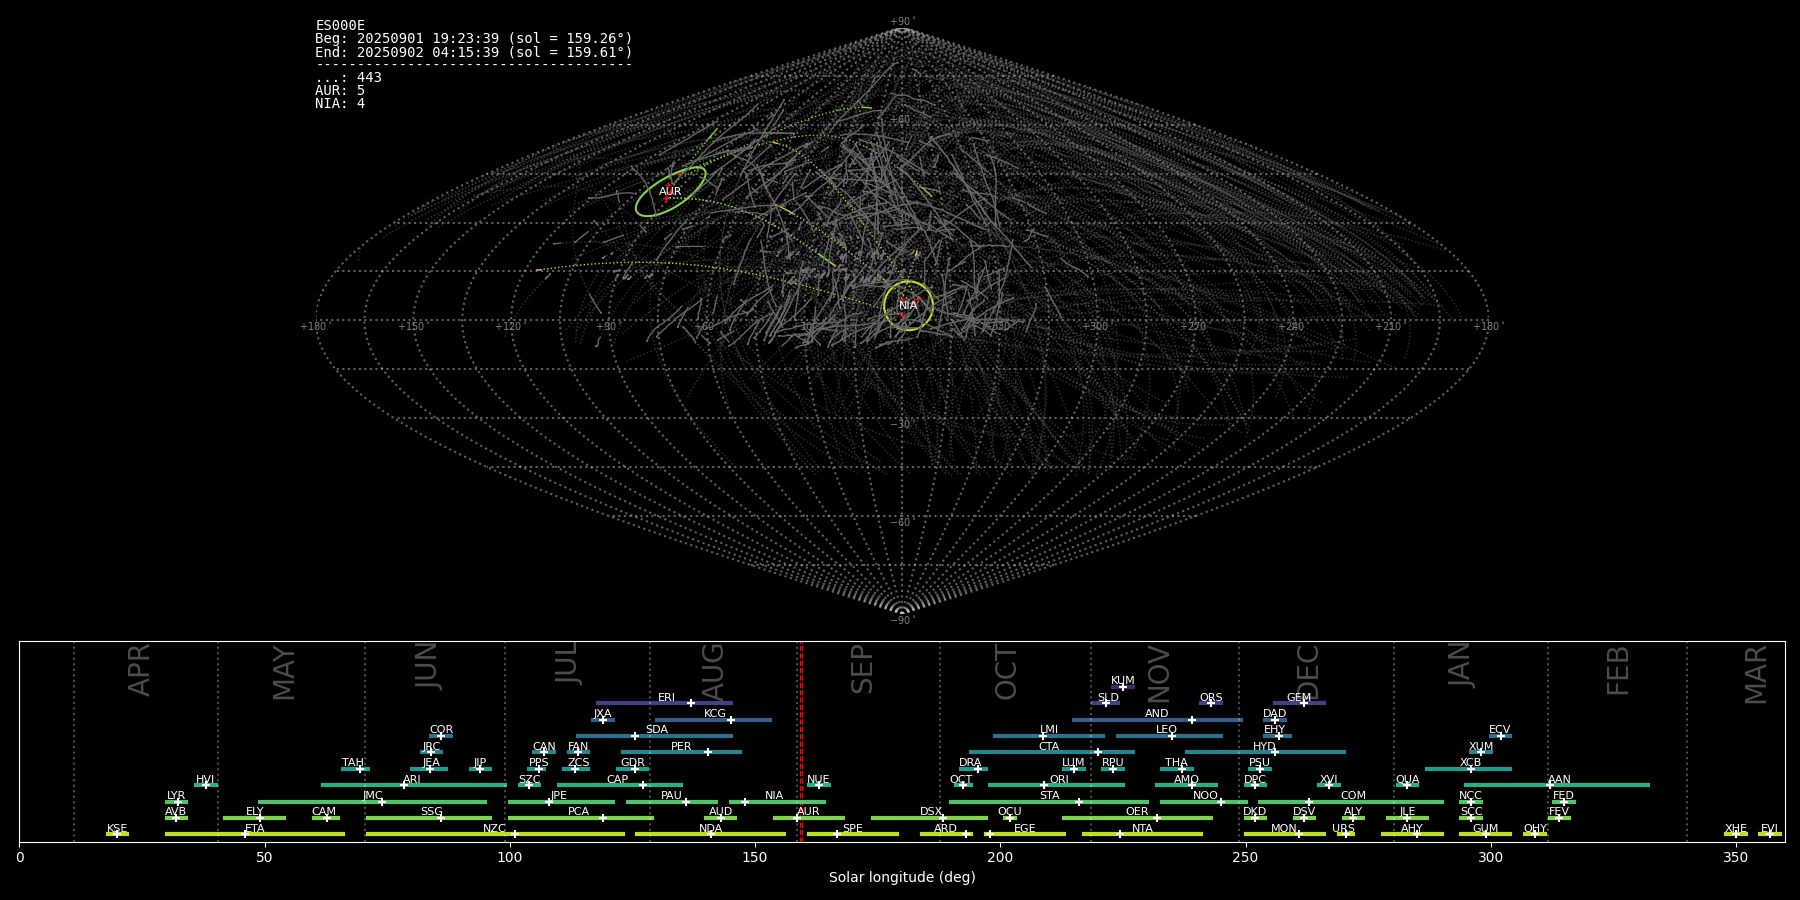1800x900 pixels.
Task: Click the AND shower label
Action: 1156,714
